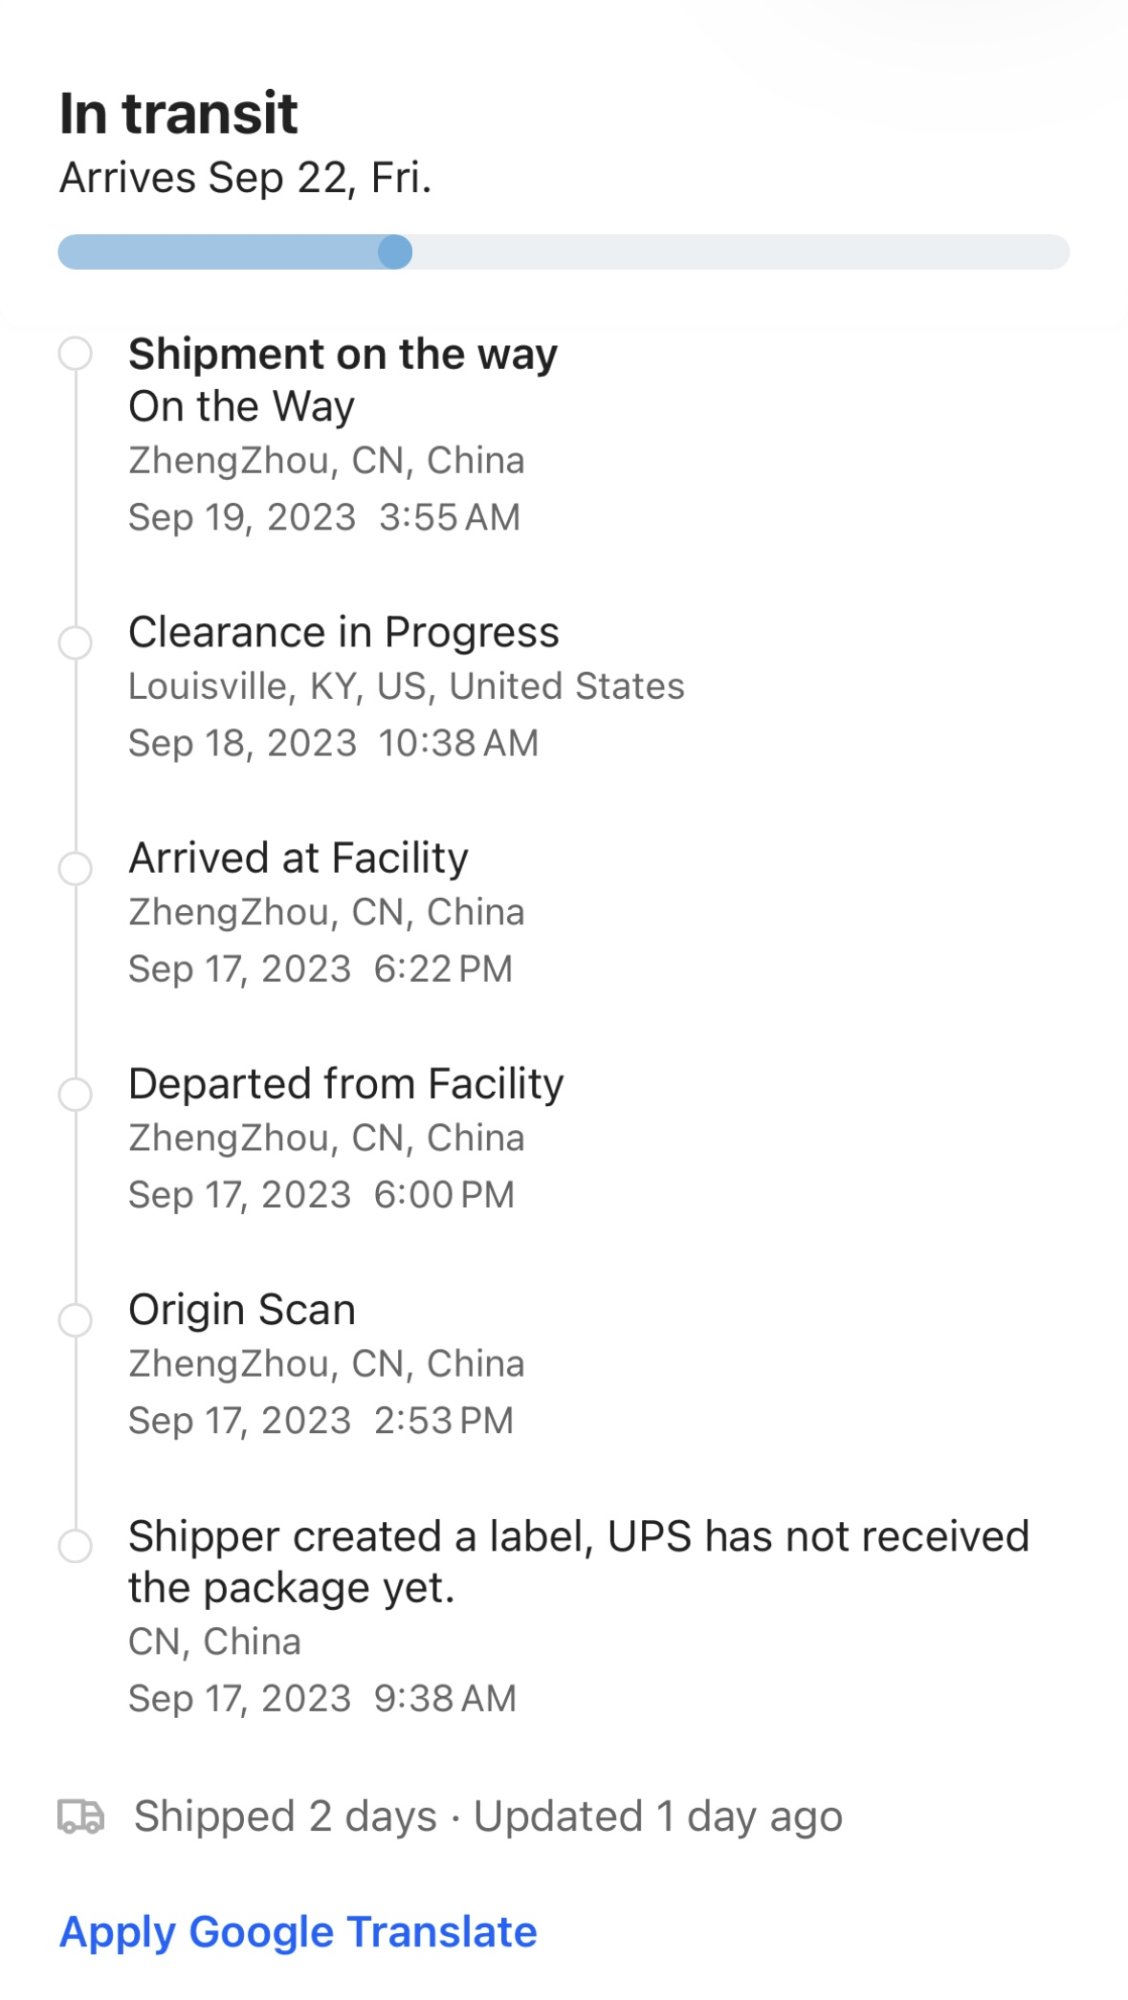1128x2000 pixels.
Task: Open the Apply Google Translate link
Action: coord(298,1932)
